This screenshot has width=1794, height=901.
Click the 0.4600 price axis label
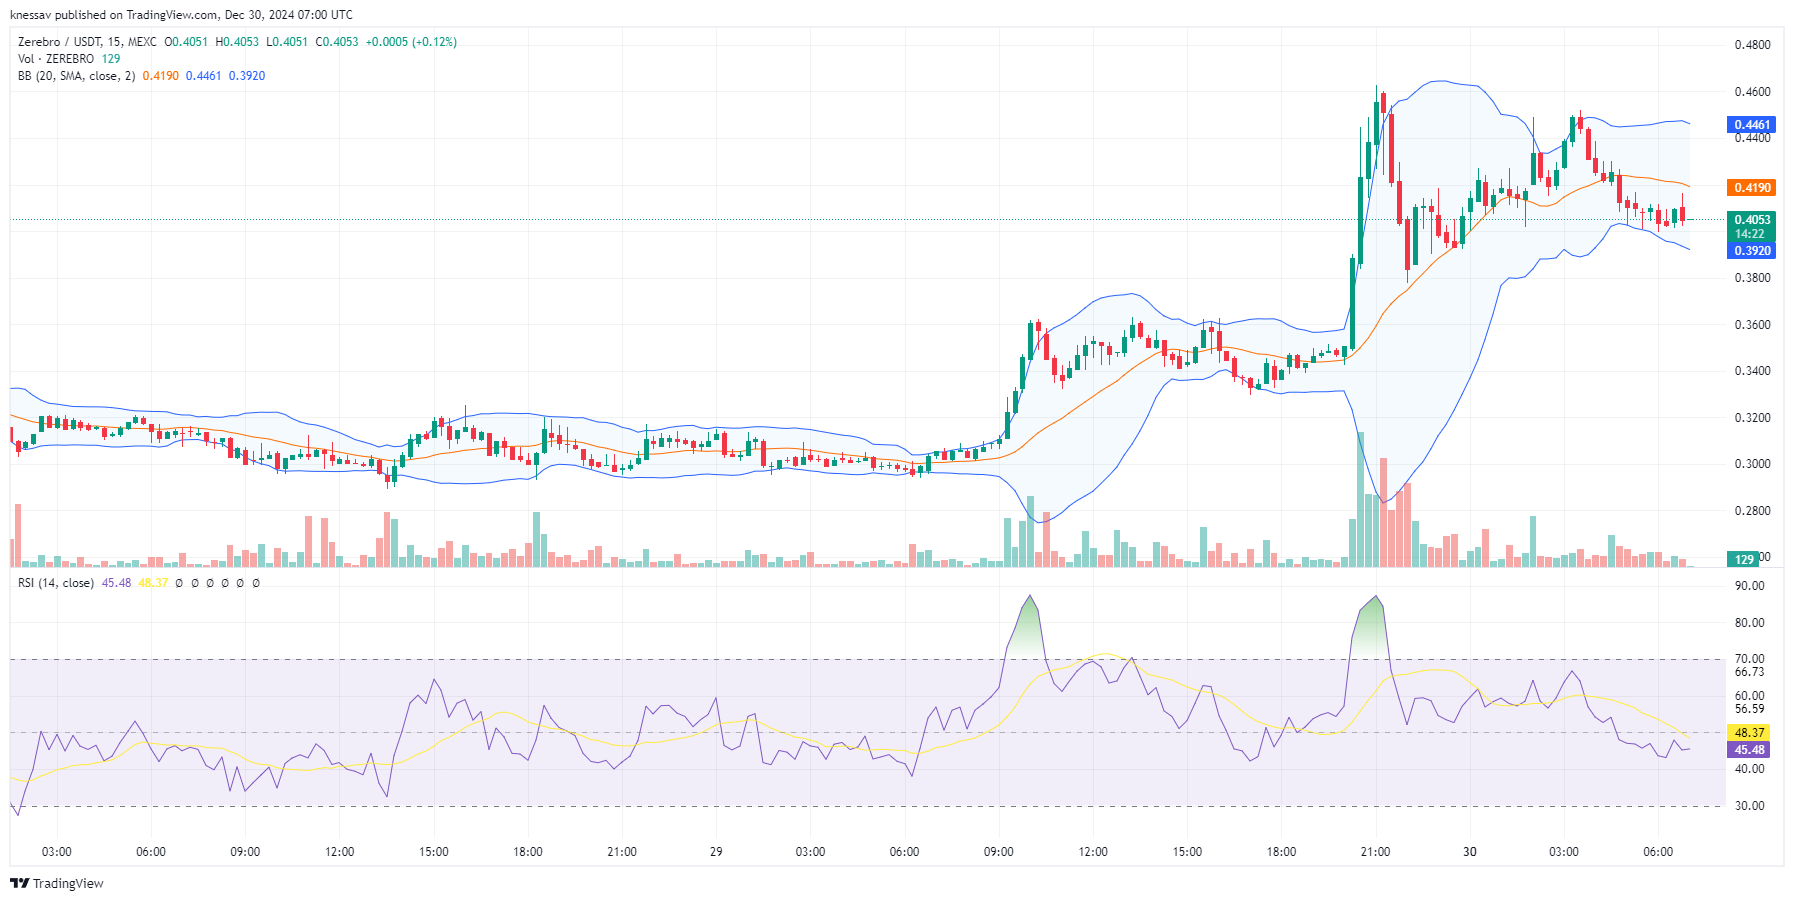[1752, 92]
